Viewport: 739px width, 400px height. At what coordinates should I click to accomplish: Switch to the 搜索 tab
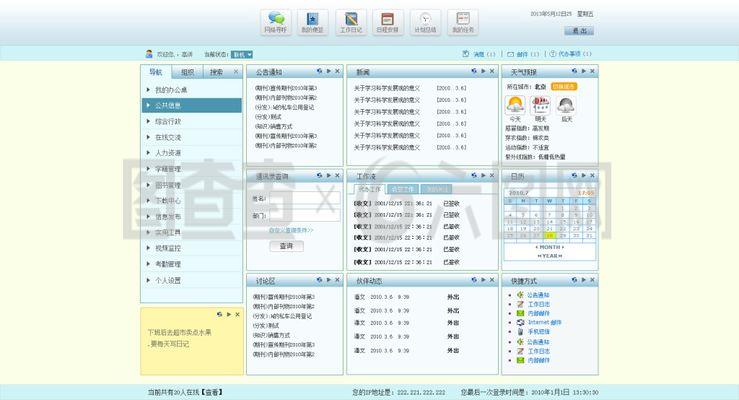point(217,73)
